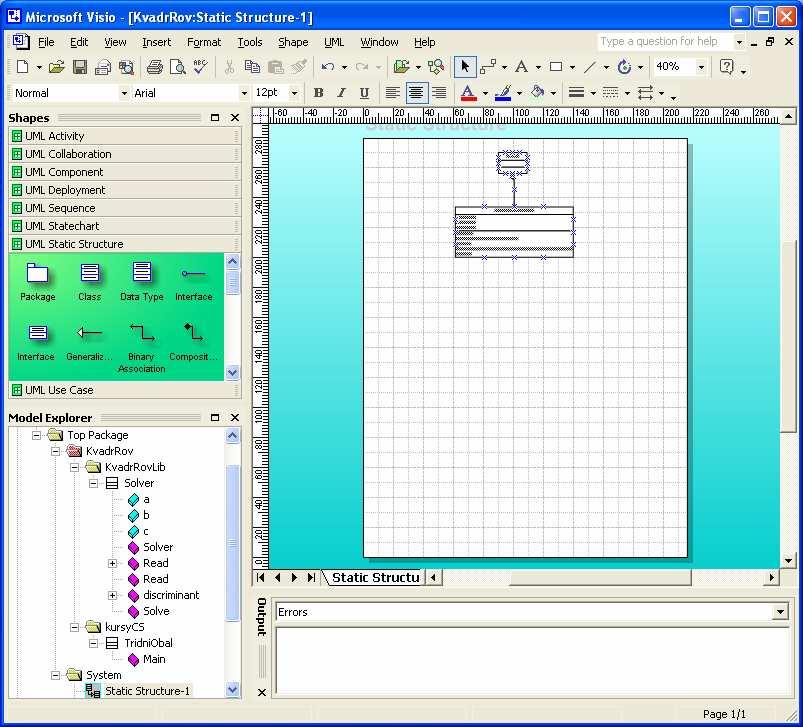Toggle Underline formatting
803x727 pixels.
pyautogui.click(x=364, y=93)
